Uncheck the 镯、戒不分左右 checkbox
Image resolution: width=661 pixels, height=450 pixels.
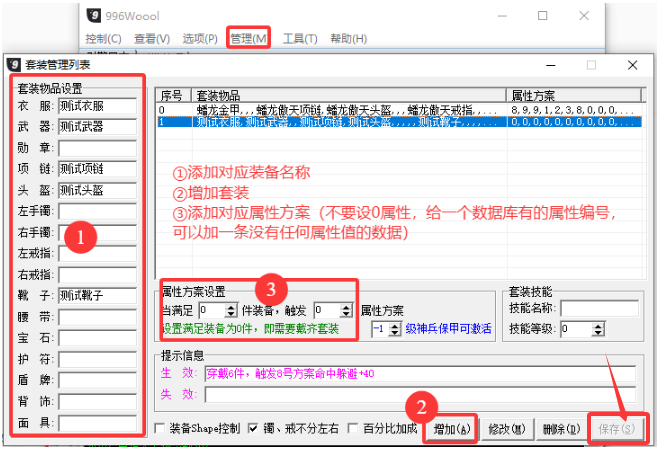[252, 429]
